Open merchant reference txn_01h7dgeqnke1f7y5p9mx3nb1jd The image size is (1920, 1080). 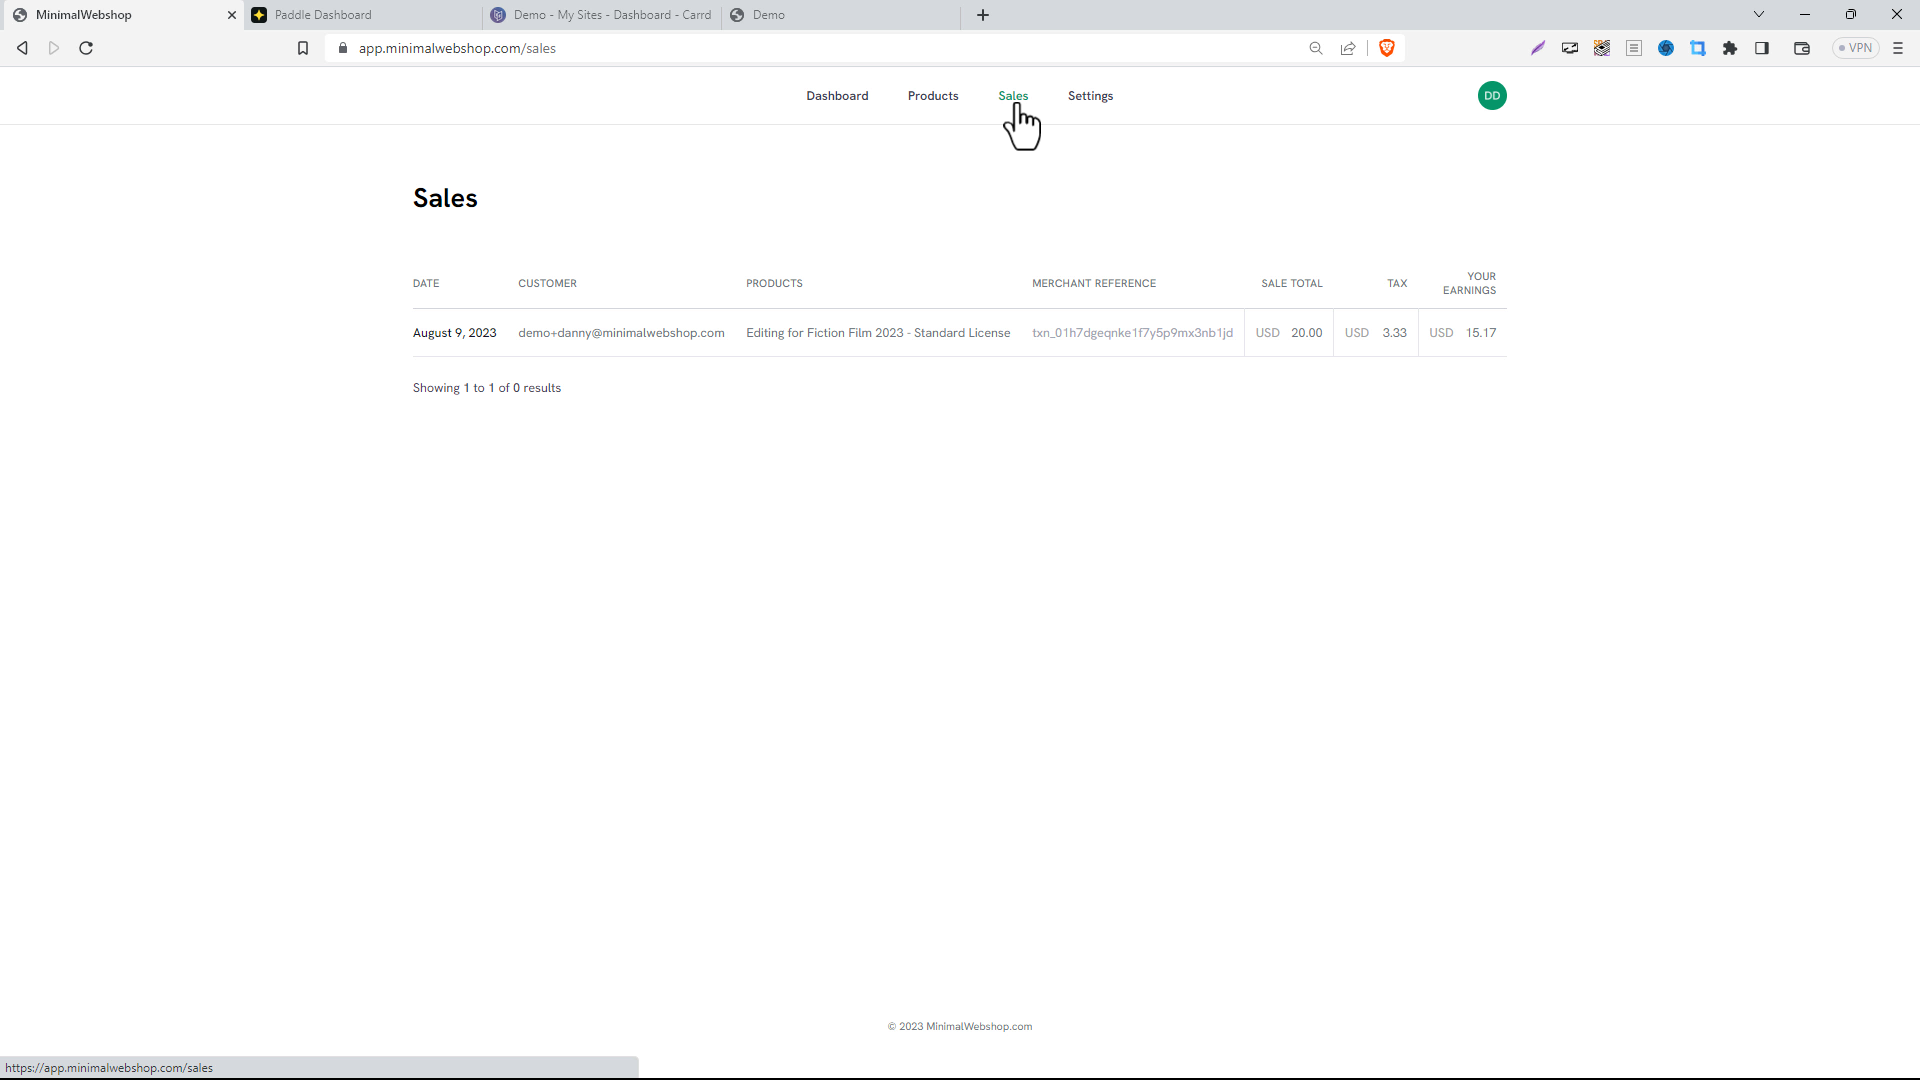click(1132, 333)
